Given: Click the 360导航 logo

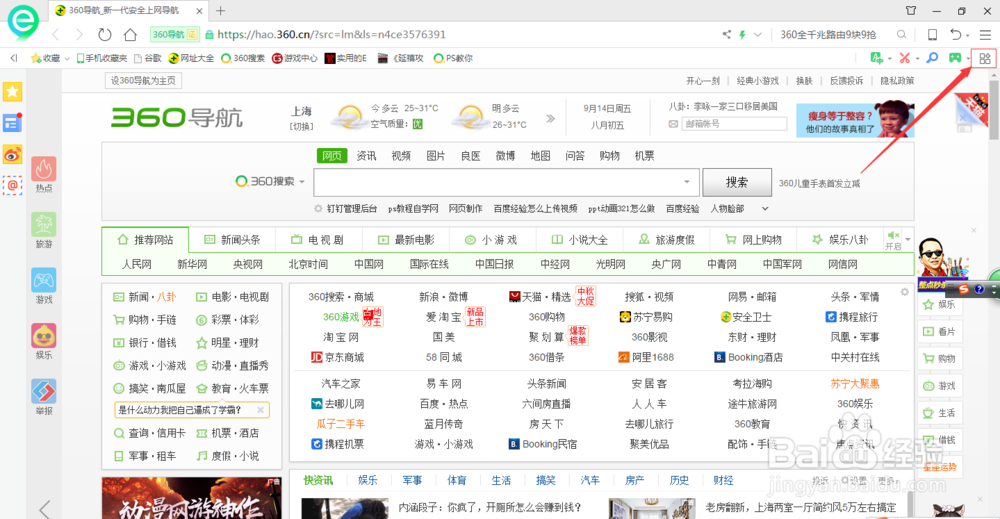Looking at the screenshot, I should (177, 117).
